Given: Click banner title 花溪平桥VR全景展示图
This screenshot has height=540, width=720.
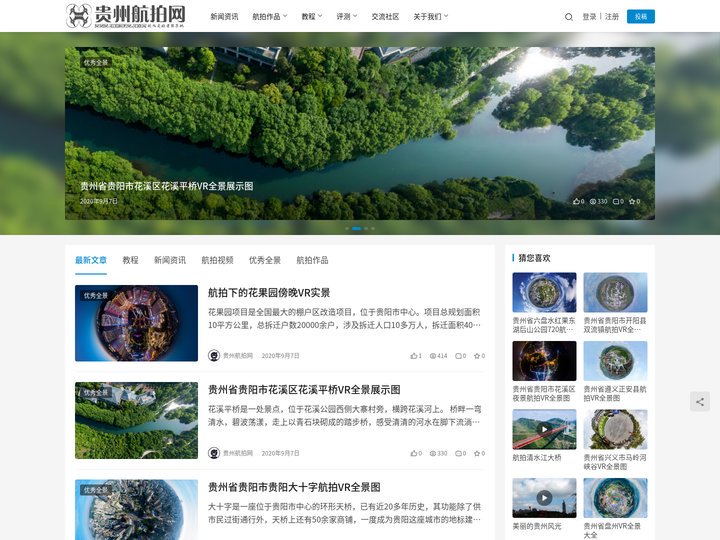Looking at the screenshot, I should pos(167,186).
